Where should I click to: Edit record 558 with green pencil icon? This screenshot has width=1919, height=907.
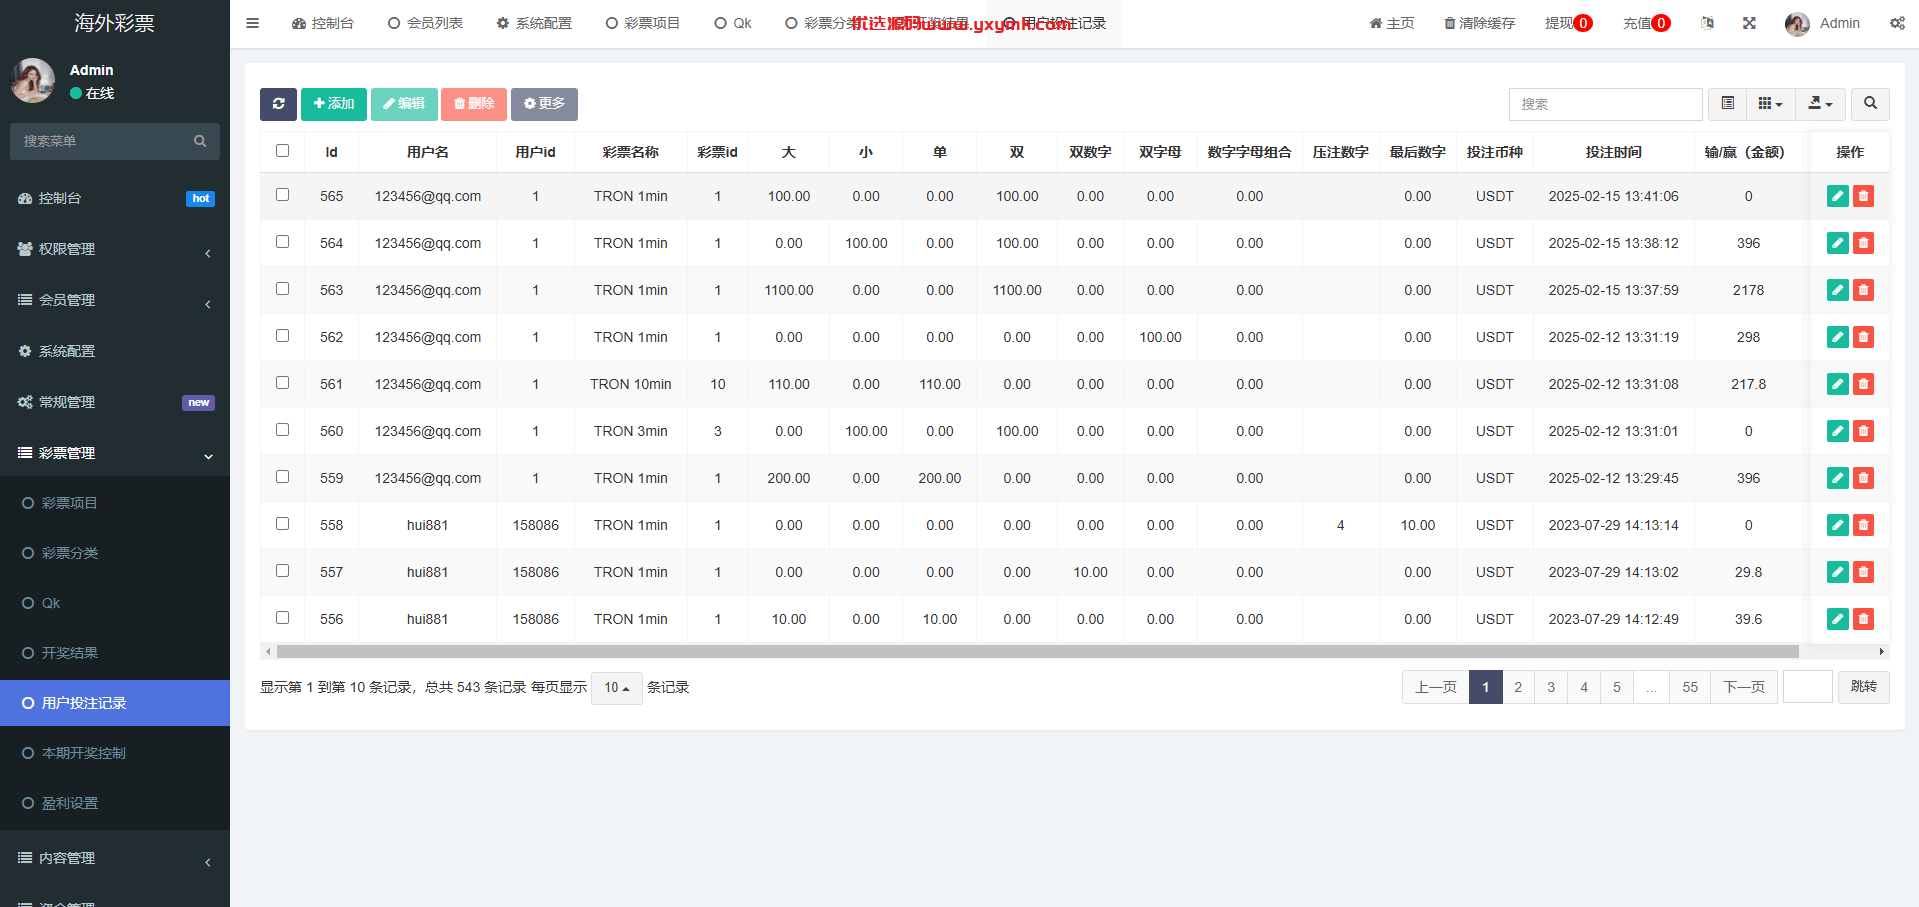pos(1837,525)
